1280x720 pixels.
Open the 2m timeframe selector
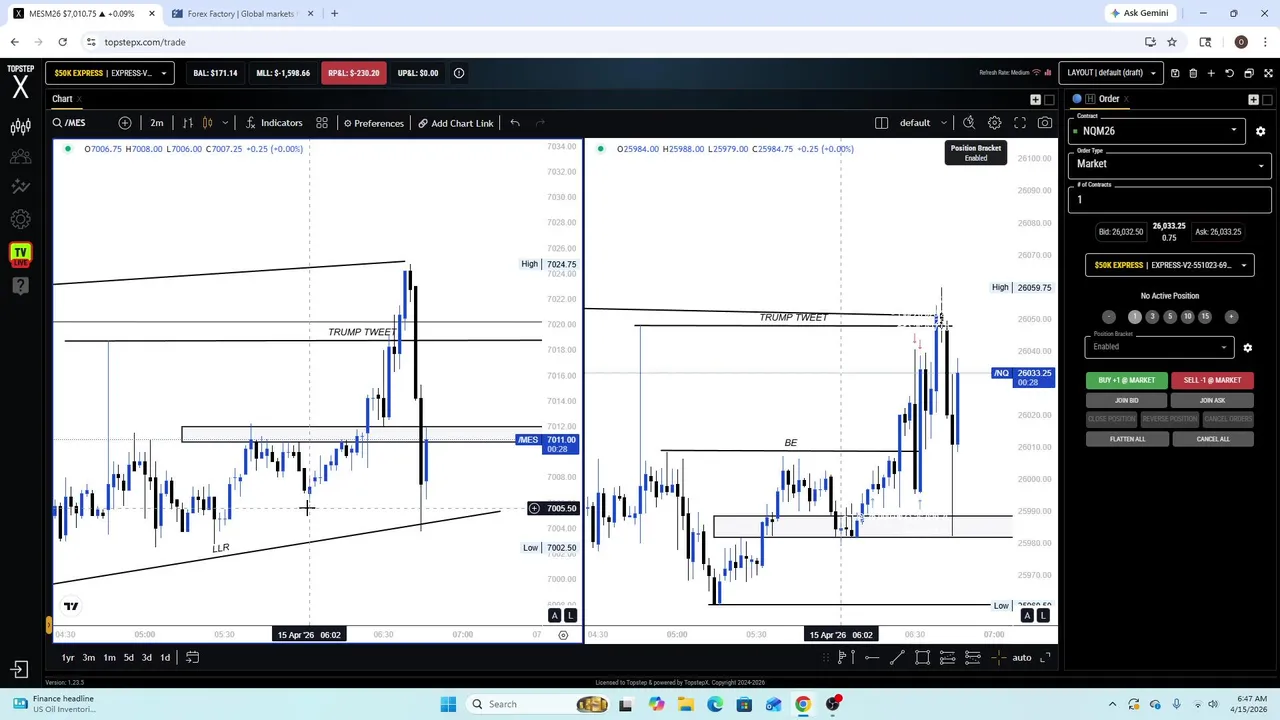click(x=157, y=123)
